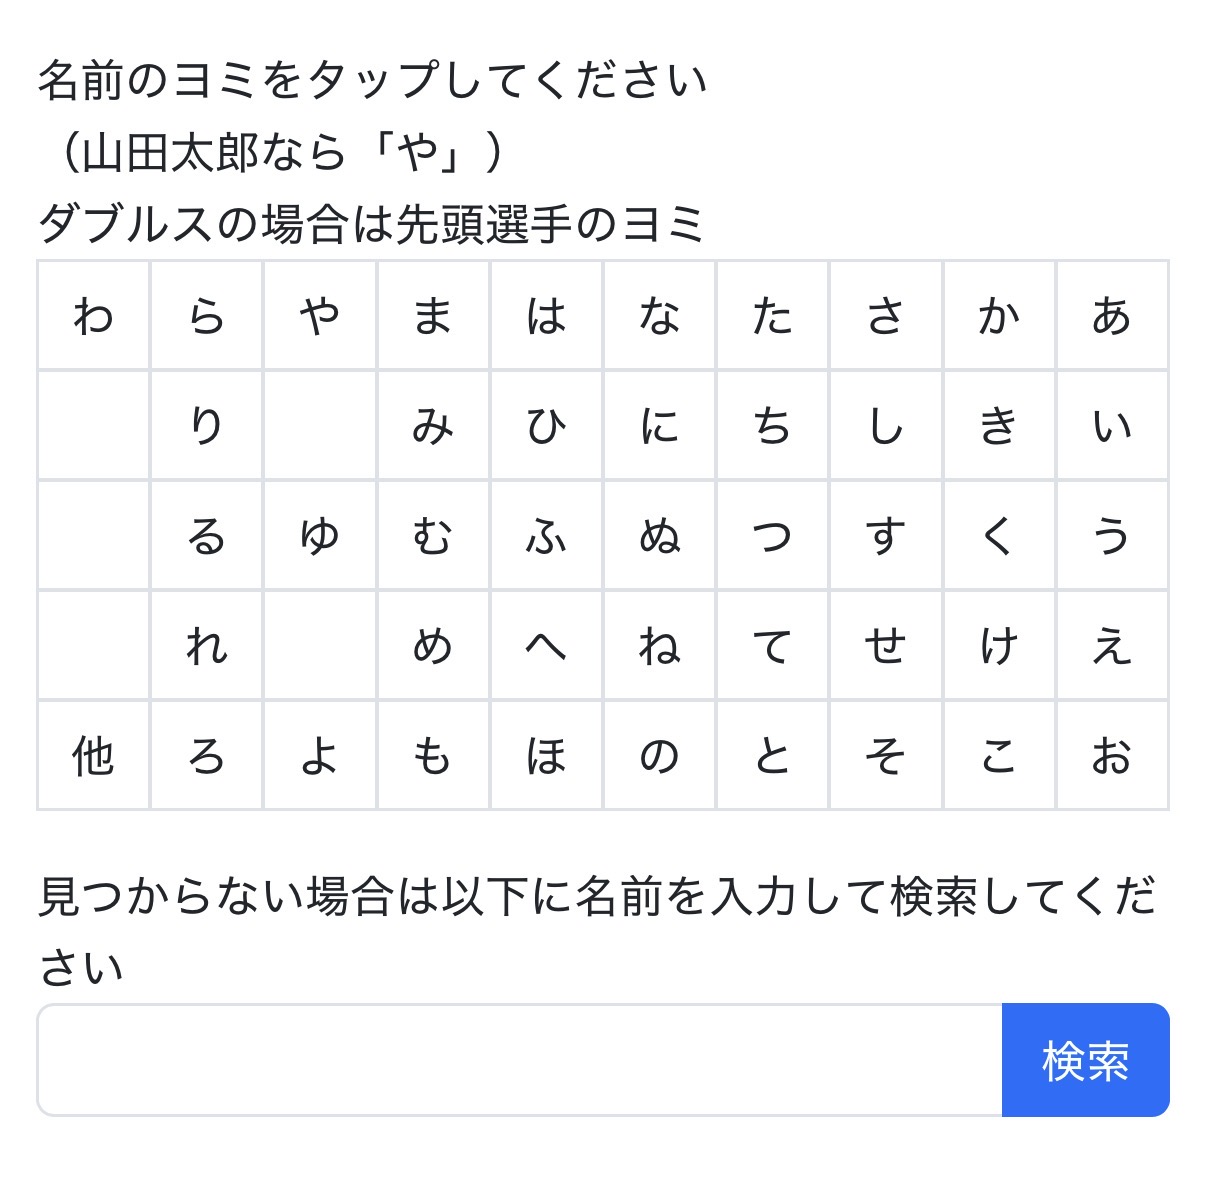This screenshot has height=1180, width=1206.
Task: Choose the さ reading cell
Action: 886,316
